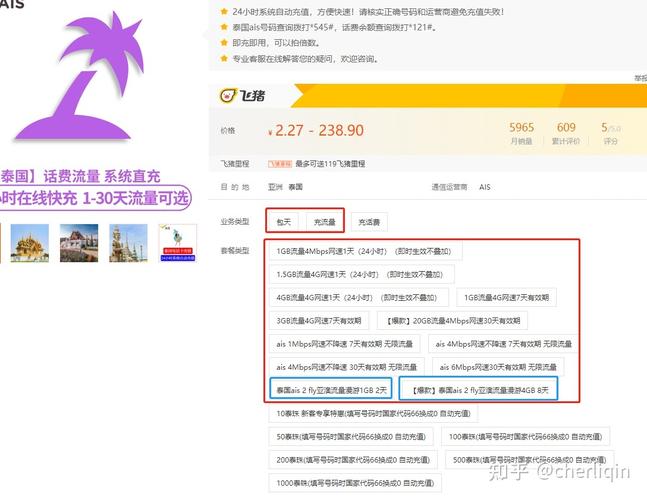
Task: Select the 充话费 business type
Action: coord(369,222)
